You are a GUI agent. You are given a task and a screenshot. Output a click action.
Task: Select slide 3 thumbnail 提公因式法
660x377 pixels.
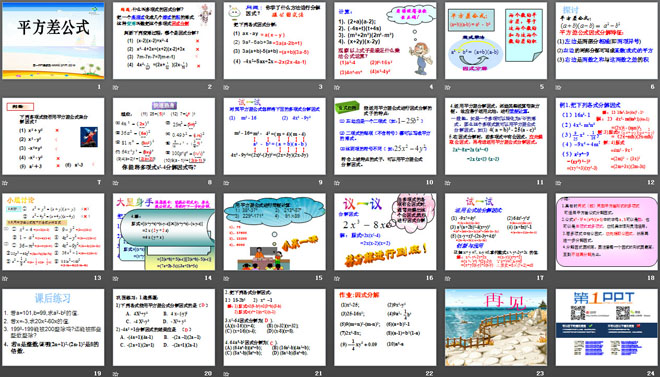pyautogui.click(x=274, y=40)
